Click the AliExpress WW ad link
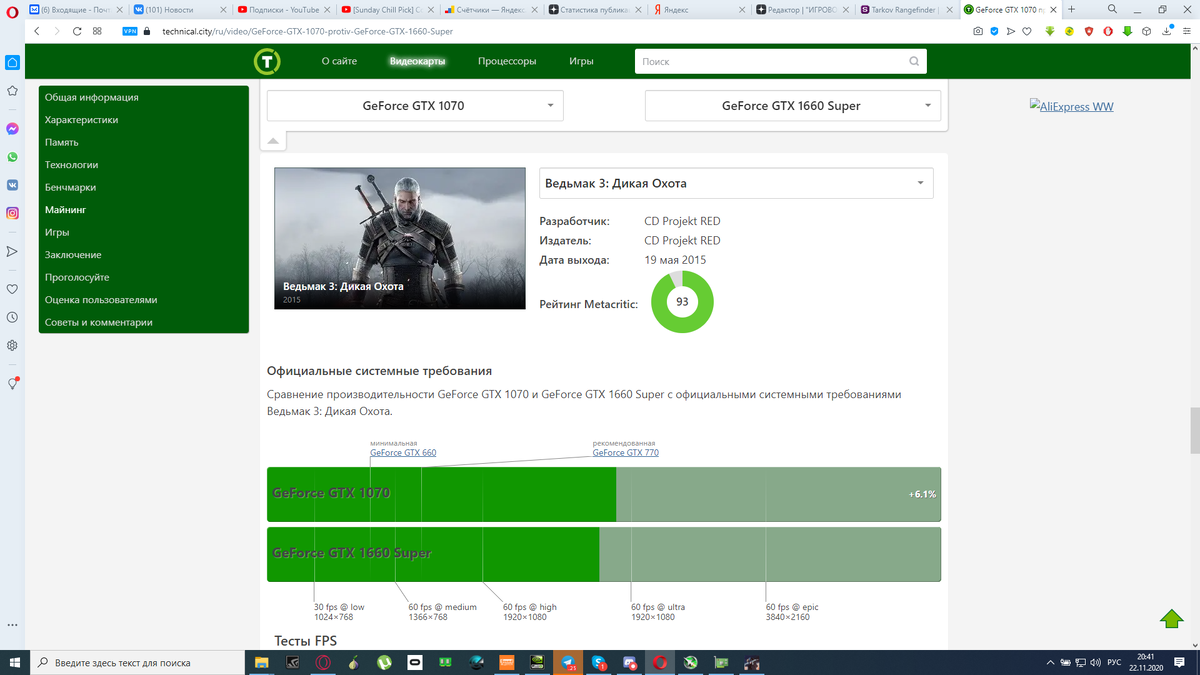The height and width of the screenshot is (675, 1200). [1071, 106]
